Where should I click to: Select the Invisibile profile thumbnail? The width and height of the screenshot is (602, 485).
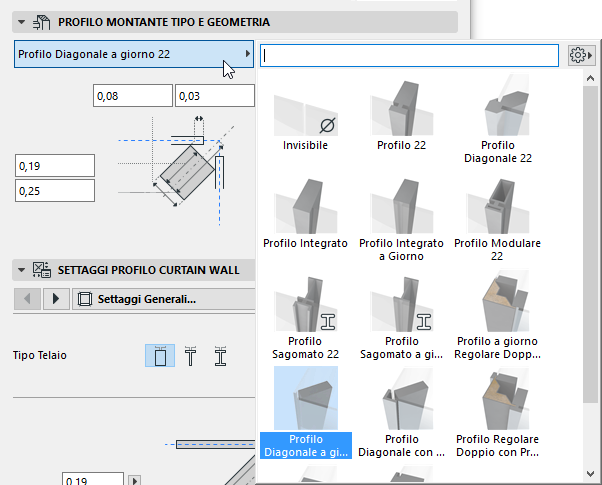tap(306, 115)
